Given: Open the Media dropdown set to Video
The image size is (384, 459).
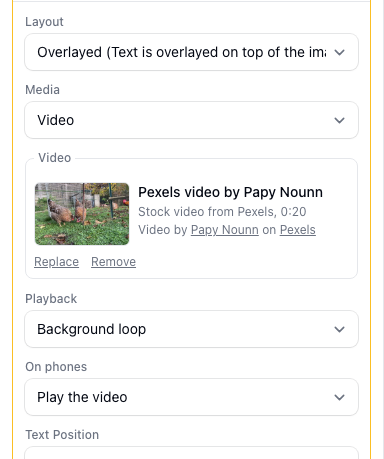Looking at the screenshot, I should [192, 120].
